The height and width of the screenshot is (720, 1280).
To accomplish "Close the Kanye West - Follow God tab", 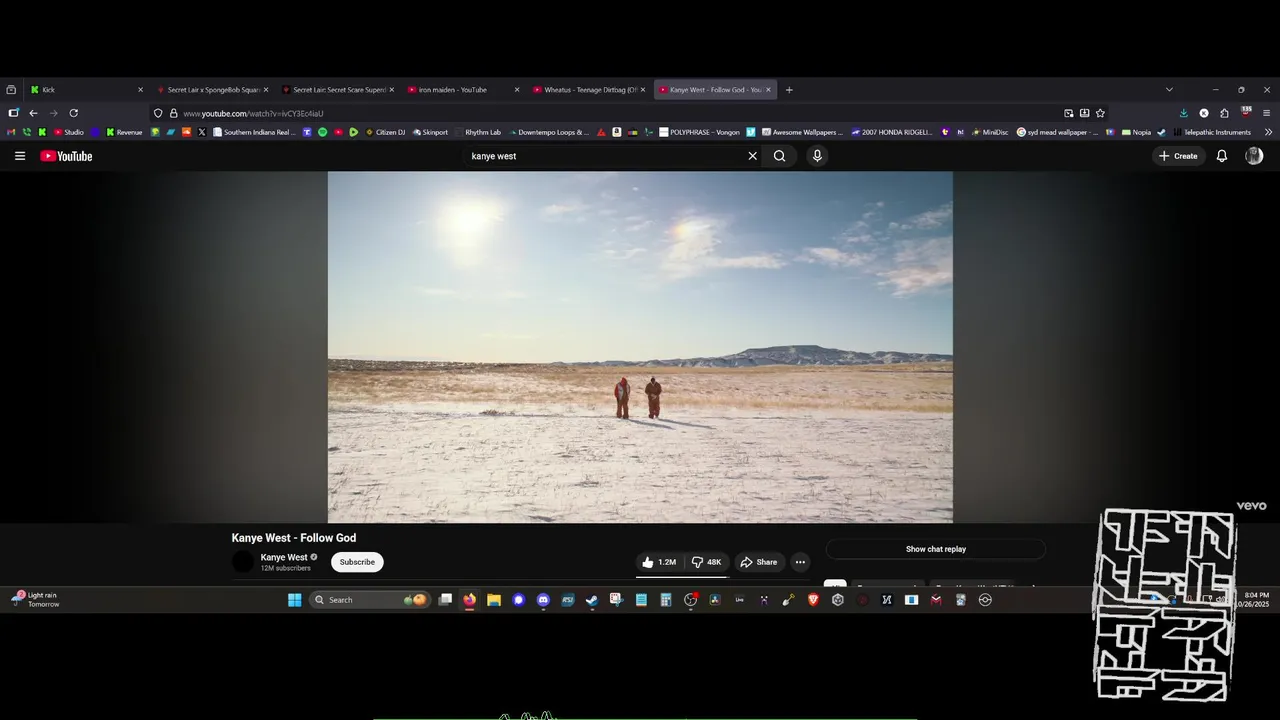I will click(x=769, y=90).
